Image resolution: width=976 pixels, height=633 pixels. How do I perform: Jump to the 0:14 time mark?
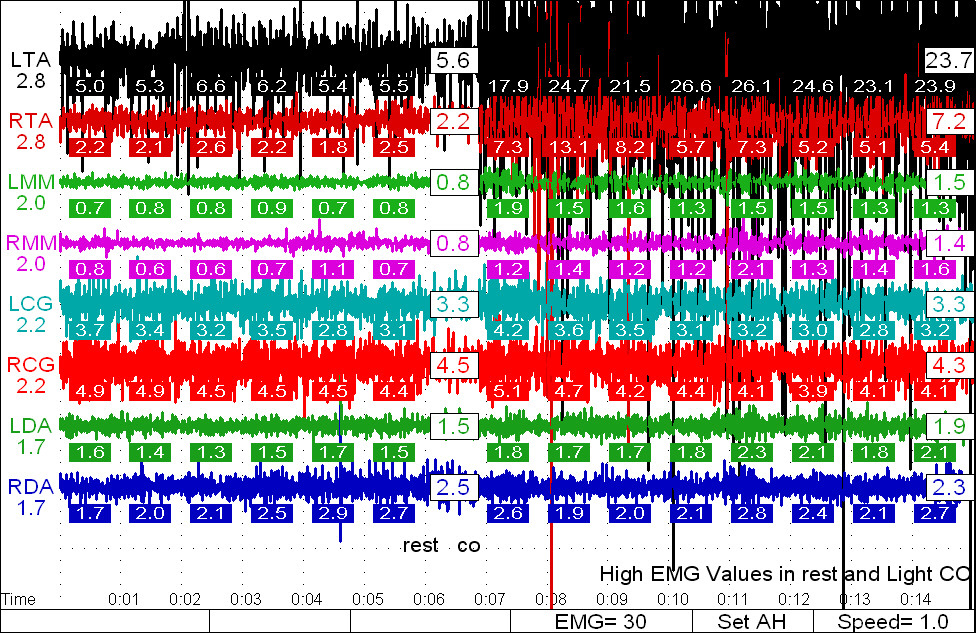pyautogui.click(x=916, y=599)
